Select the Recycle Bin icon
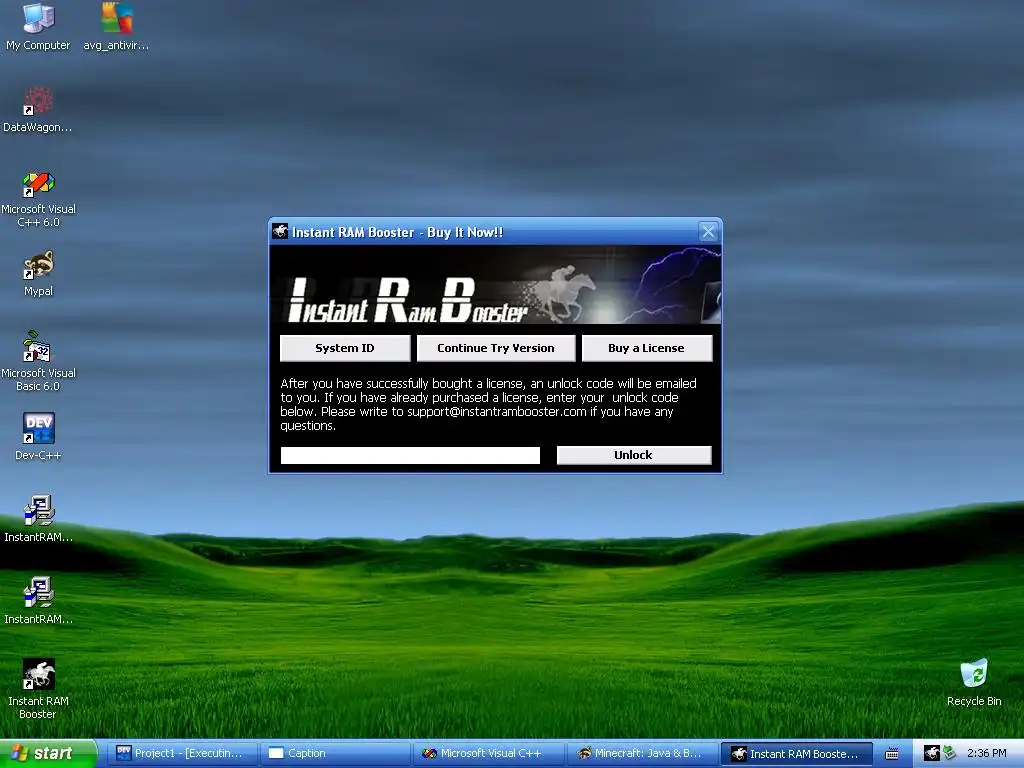 pyautogui.click(x=974, y=682)
